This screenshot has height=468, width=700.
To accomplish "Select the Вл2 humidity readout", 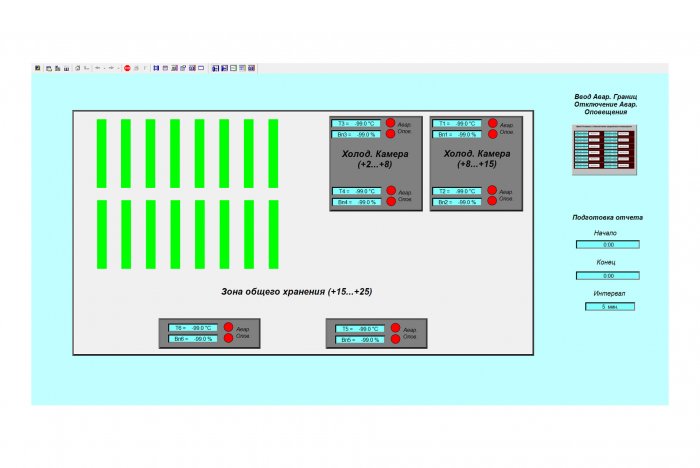I will [457, 202].
